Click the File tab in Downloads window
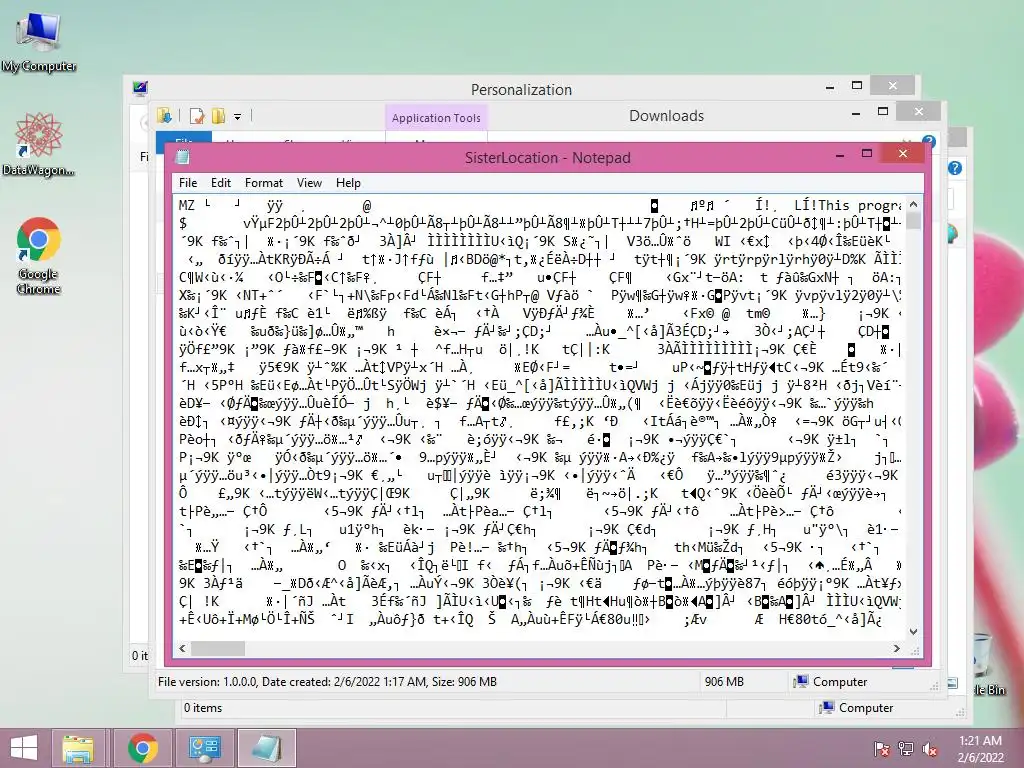1024x768 pixels. [184, 138]
